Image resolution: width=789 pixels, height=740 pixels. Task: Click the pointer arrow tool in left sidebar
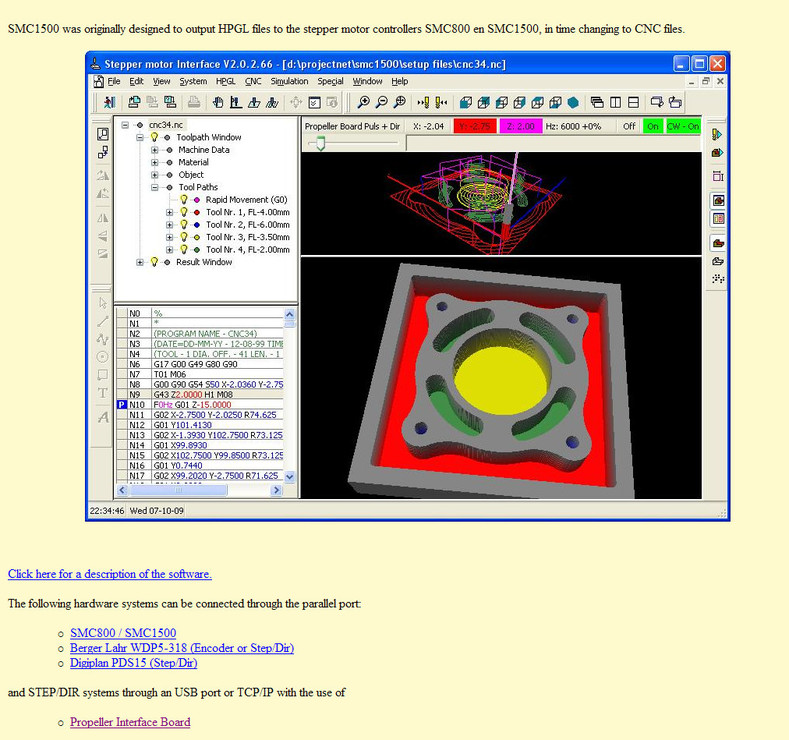[103, 303]
